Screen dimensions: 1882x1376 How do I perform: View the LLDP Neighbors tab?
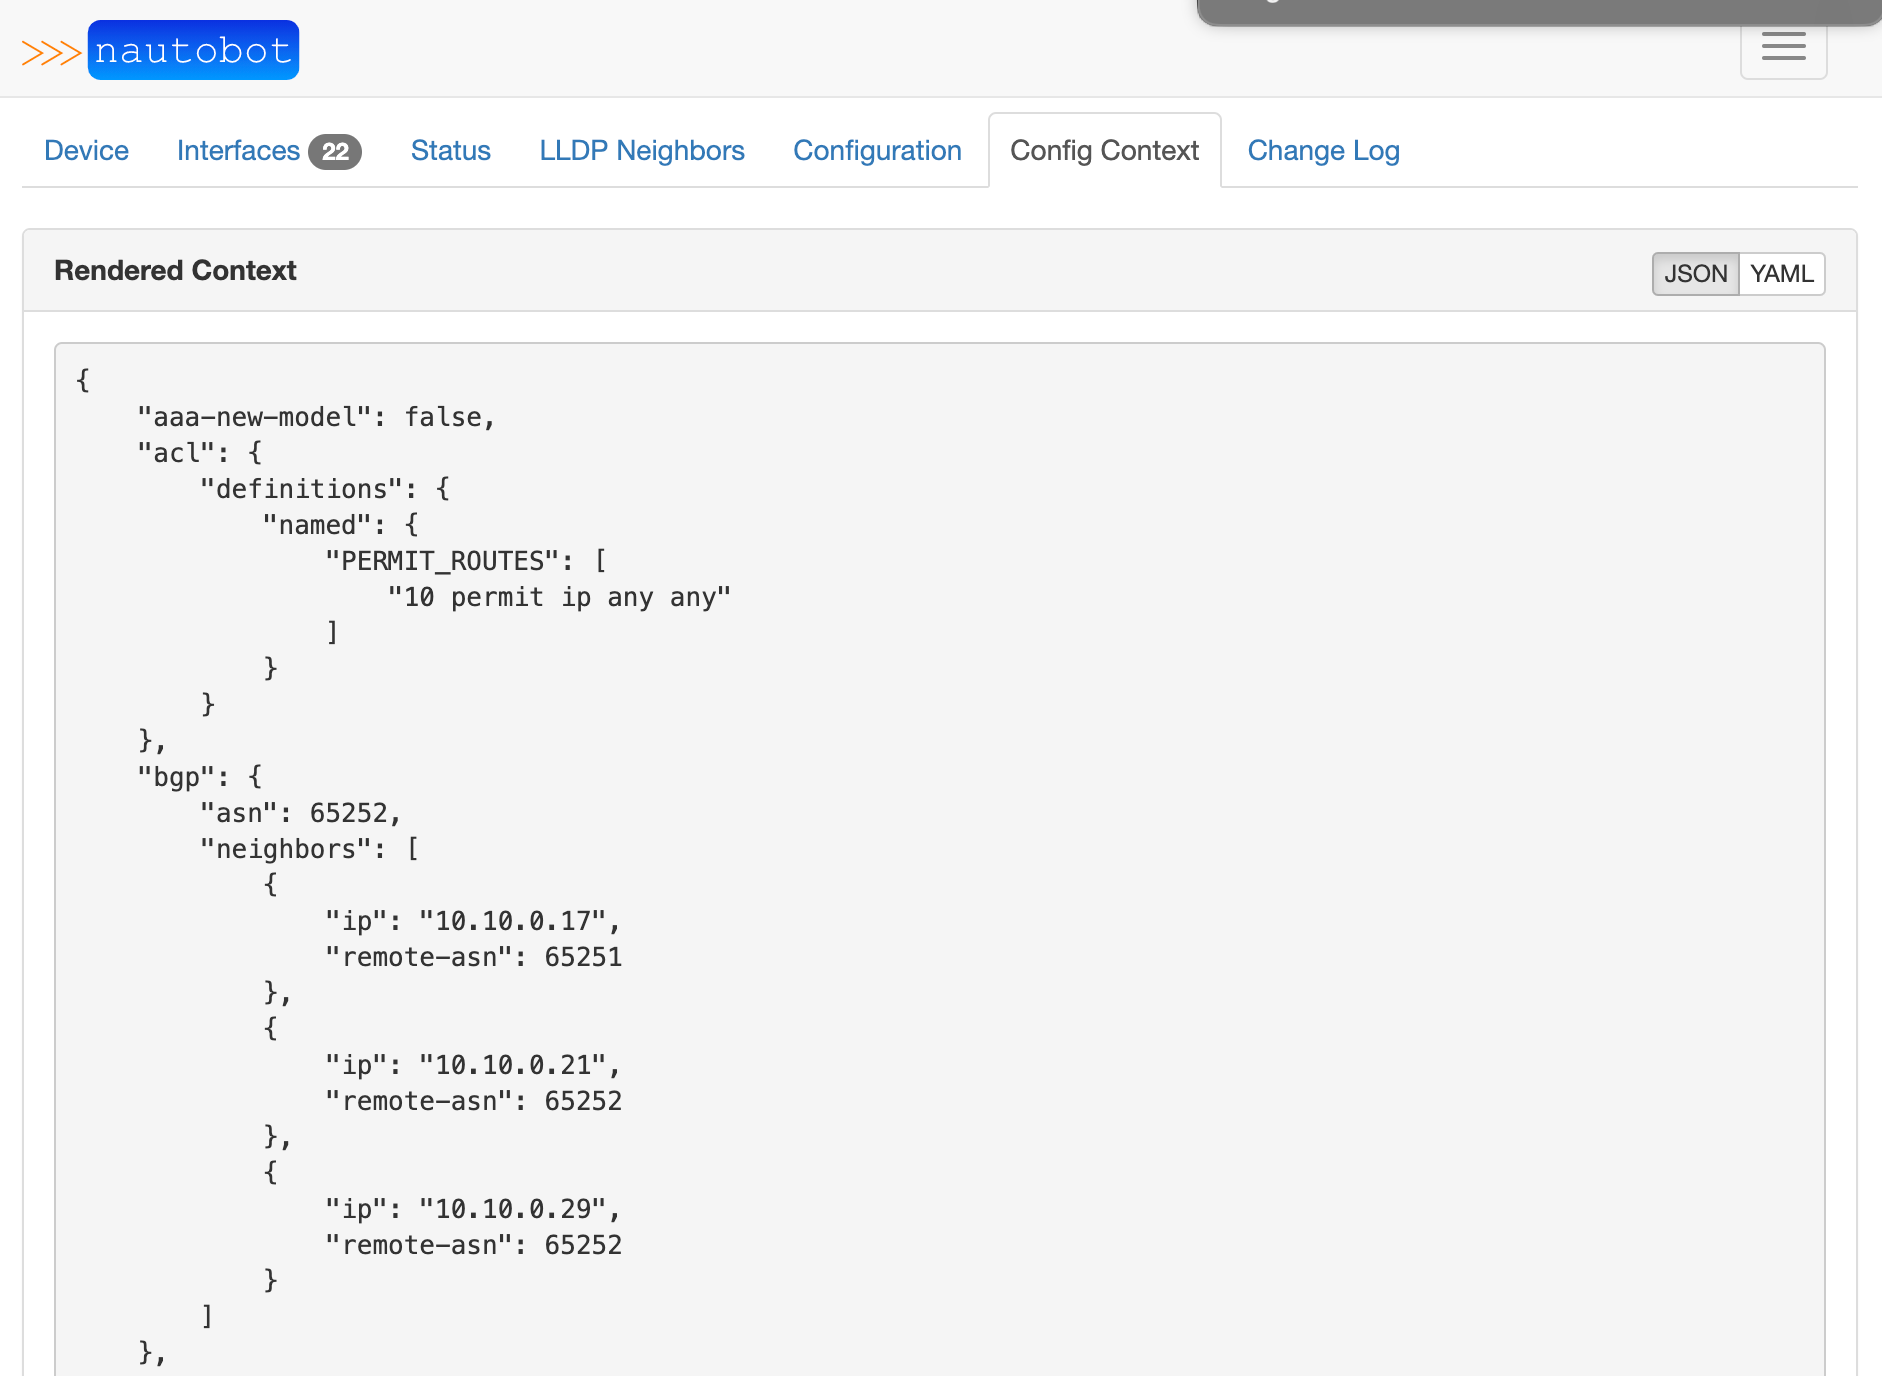tap(641, 150)
